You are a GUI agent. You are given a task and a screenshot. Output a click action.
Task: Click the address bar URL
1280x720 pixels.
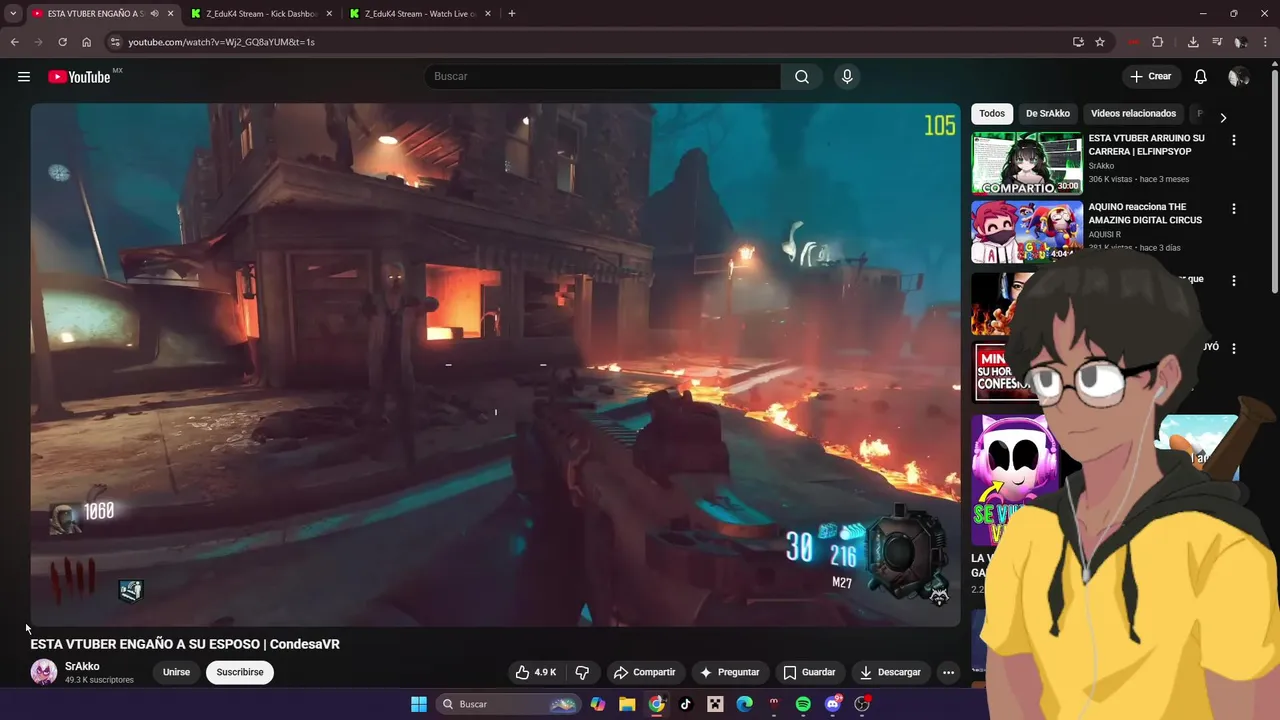click(221, 42)
